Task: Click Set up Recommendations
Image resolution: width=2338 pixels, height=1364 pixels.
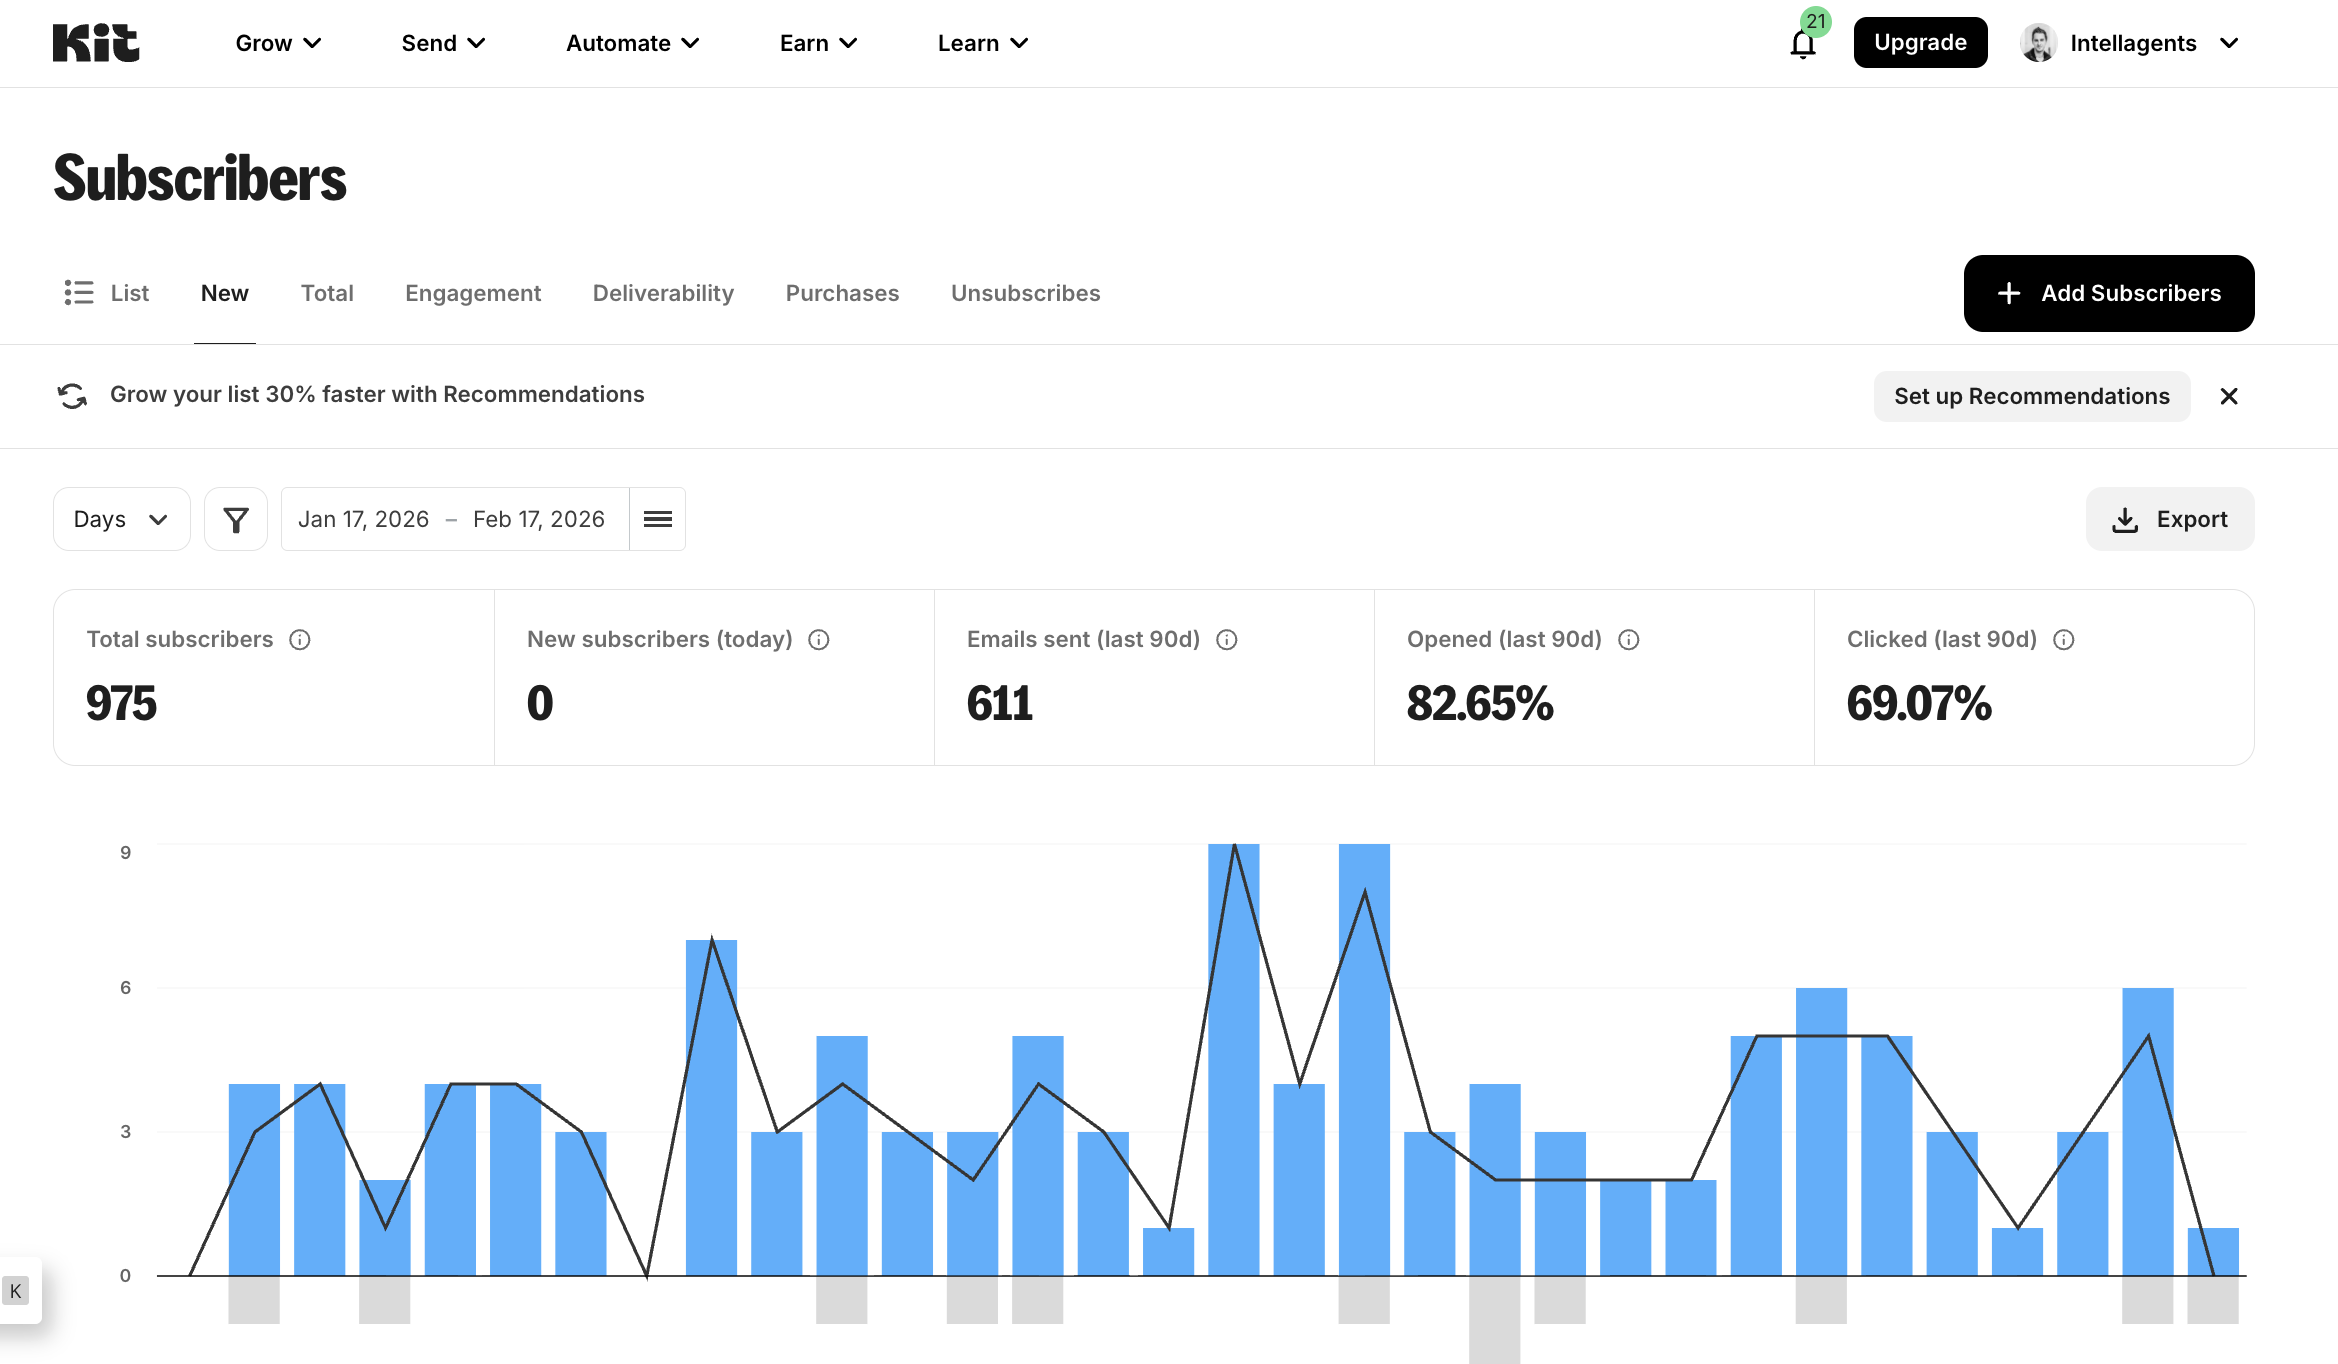Action: tap(2031, 396)
